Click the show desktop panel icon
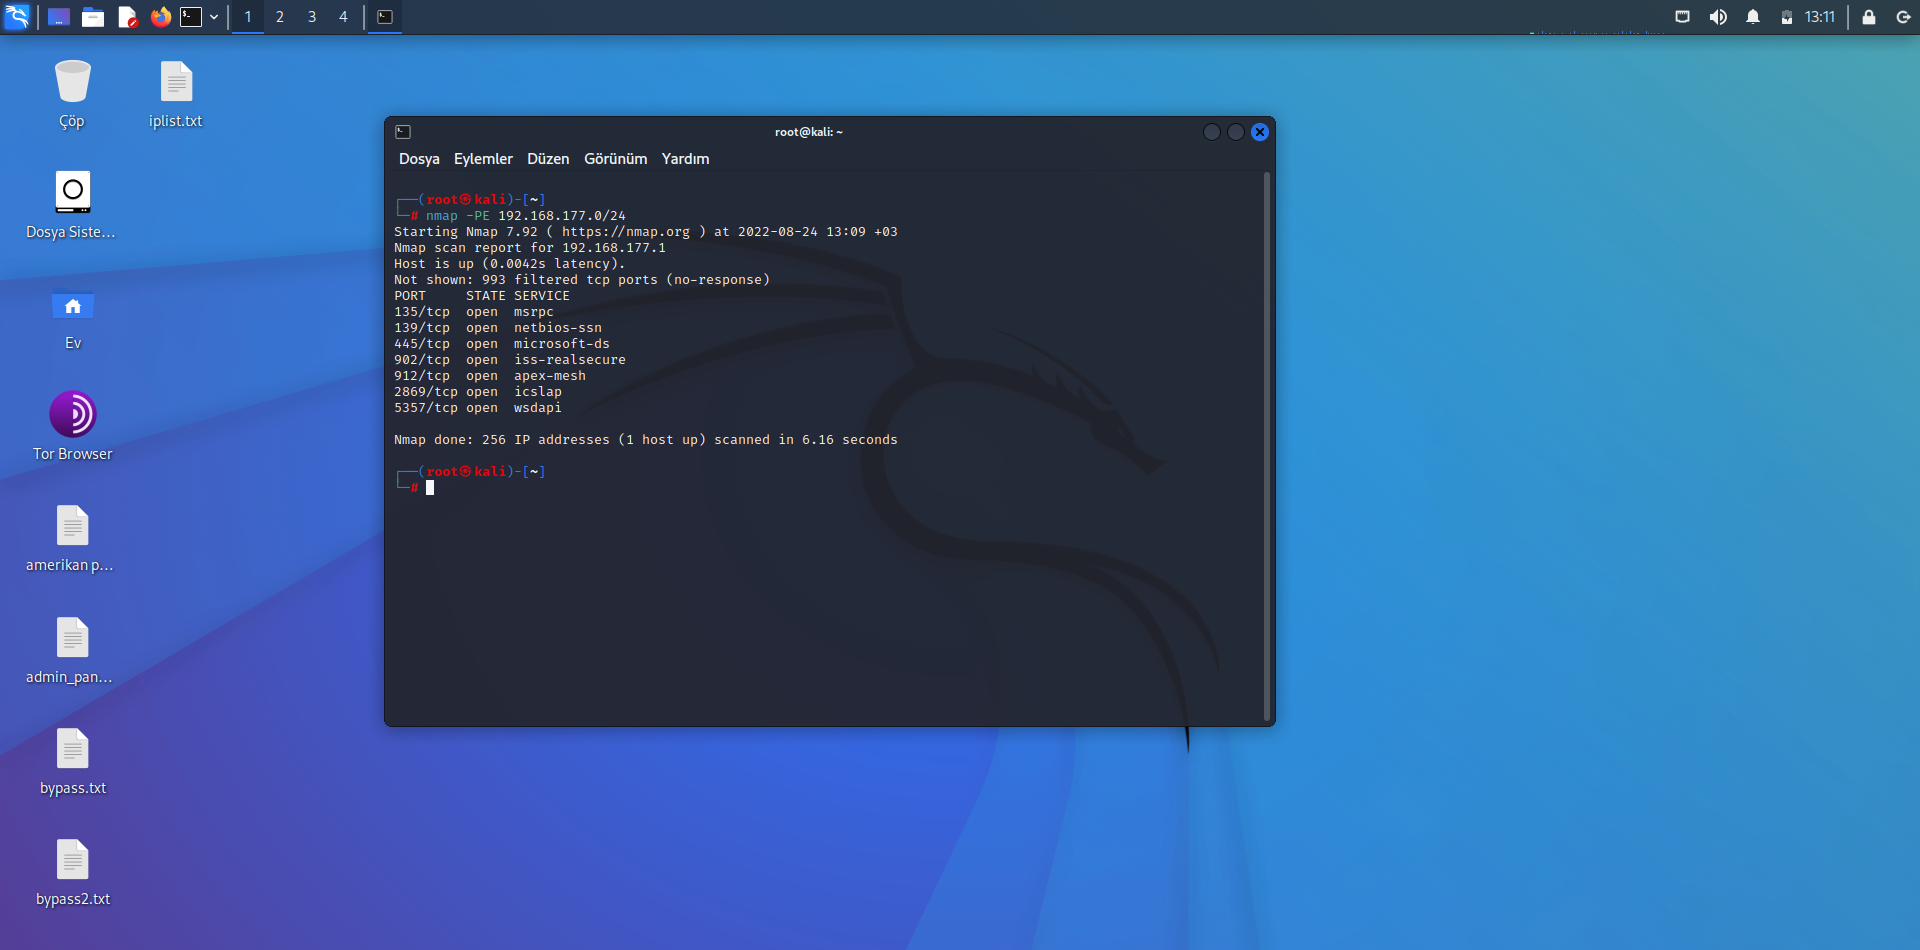Viewport: 1920px width, 950px height. [59, 17]
